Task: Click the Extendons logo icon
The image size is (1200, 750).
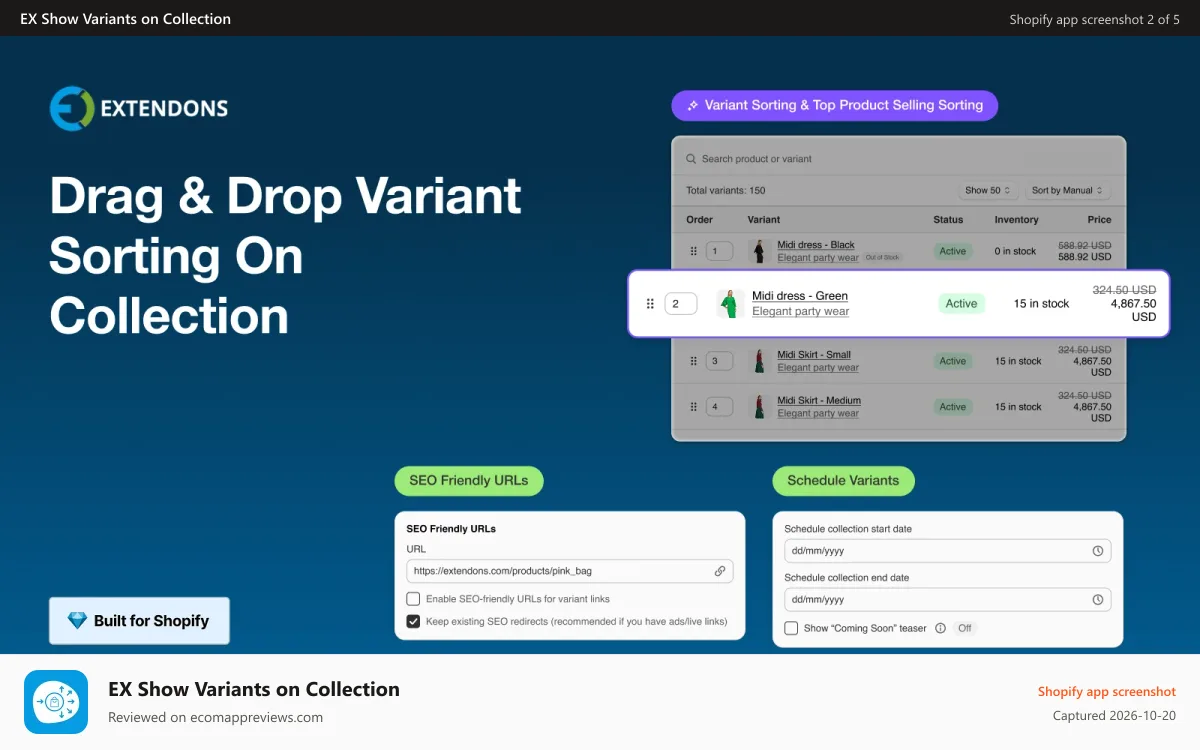Action: 72,108
